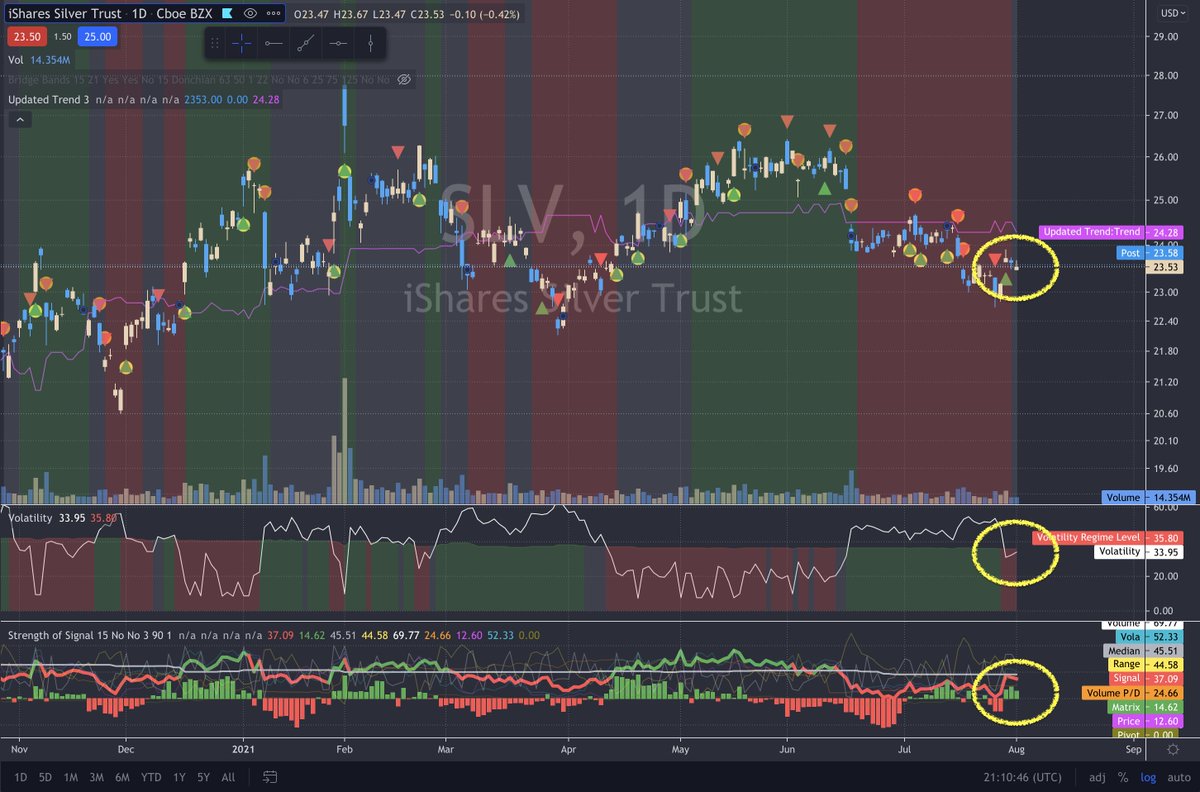
Task: Open the go-to-date calendar icon
Action: pyautogui.click(x=270, y=776)
